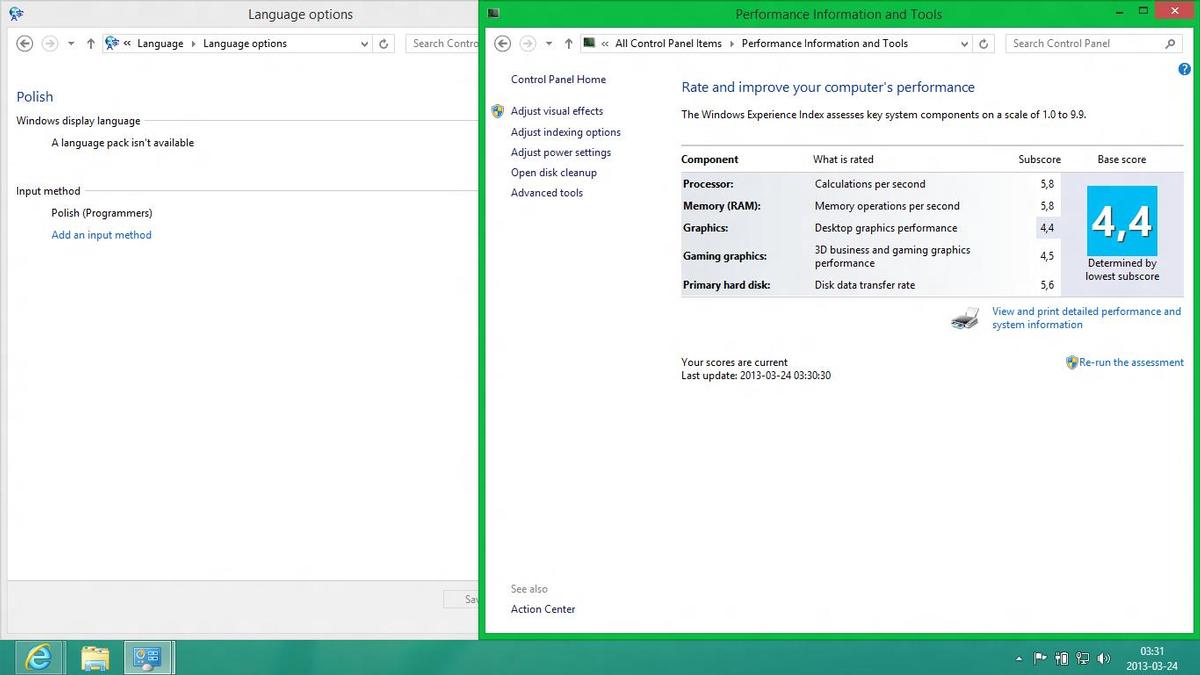Open disk cleanup link
This screenshot has height=675, width=1200.
554,173
